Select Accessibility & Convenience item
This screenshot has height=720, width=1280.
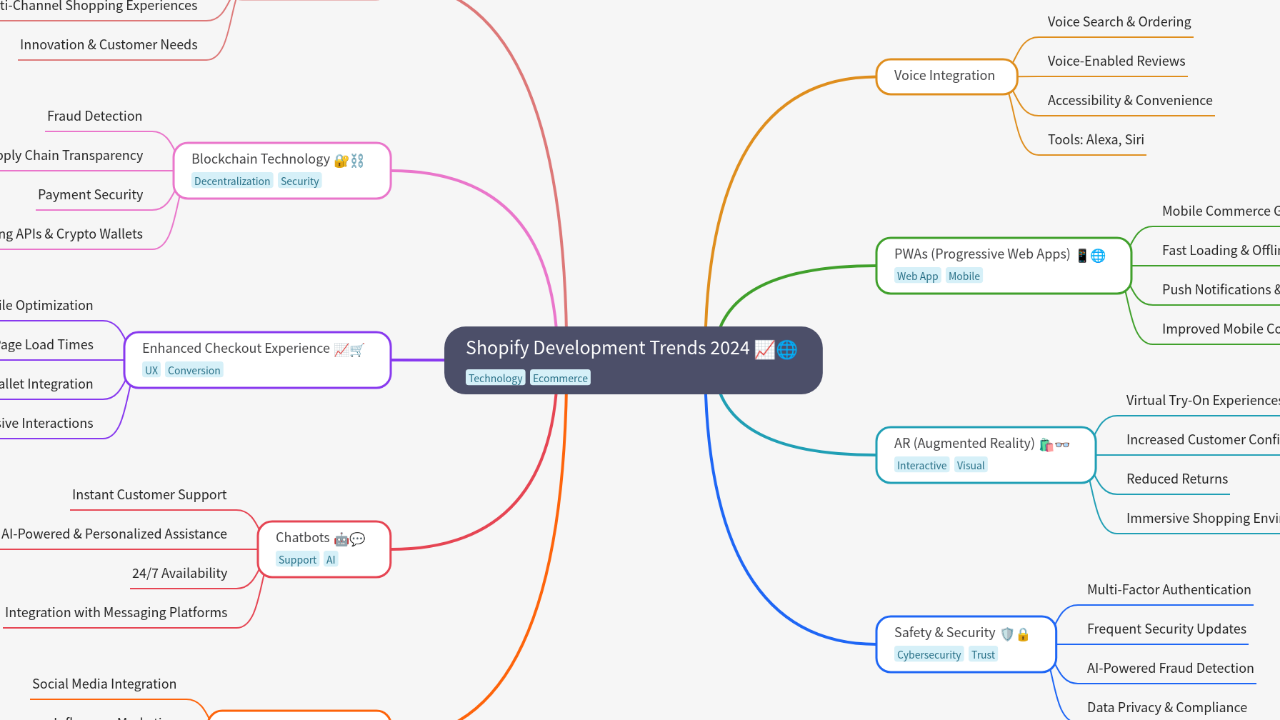pyautogui.click(x=1130, y=100)
